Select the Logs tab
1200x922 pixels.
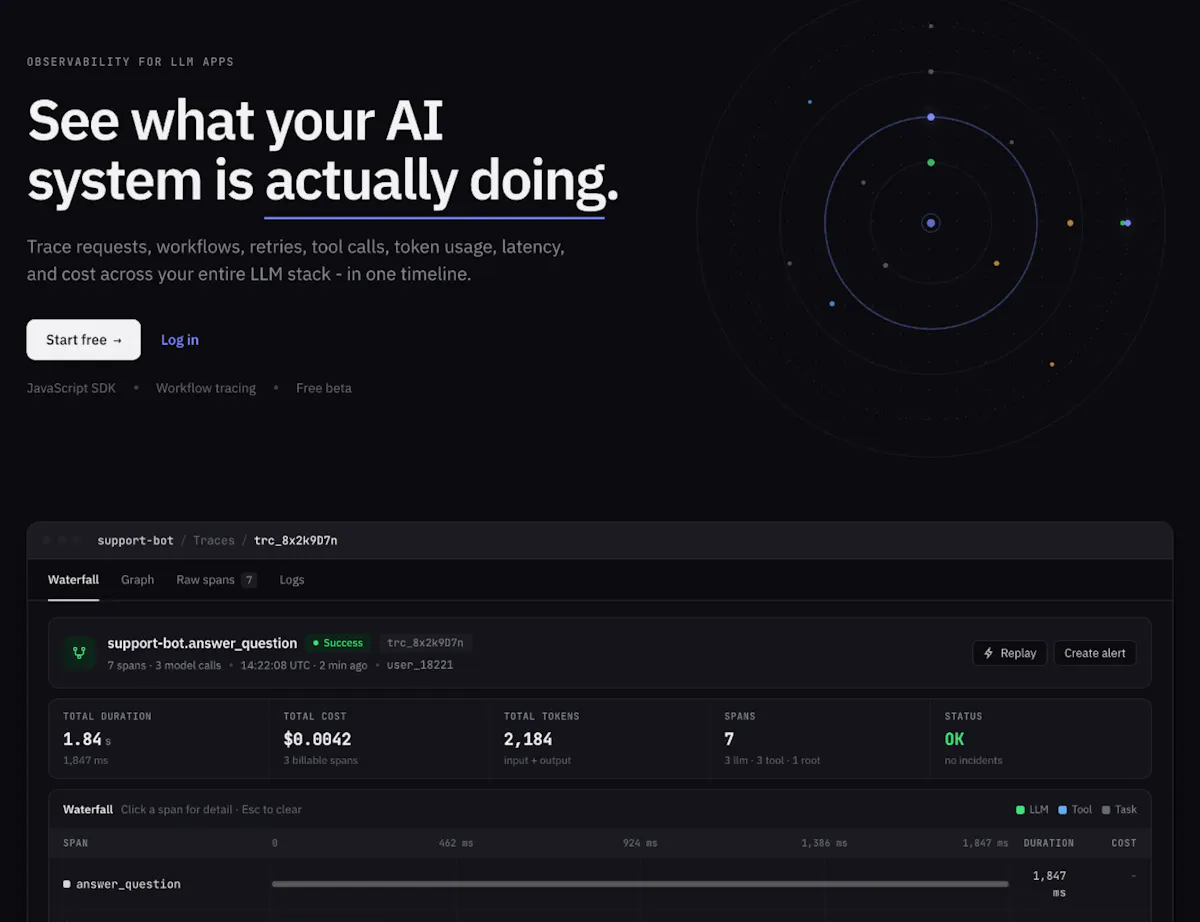(292, 580)
